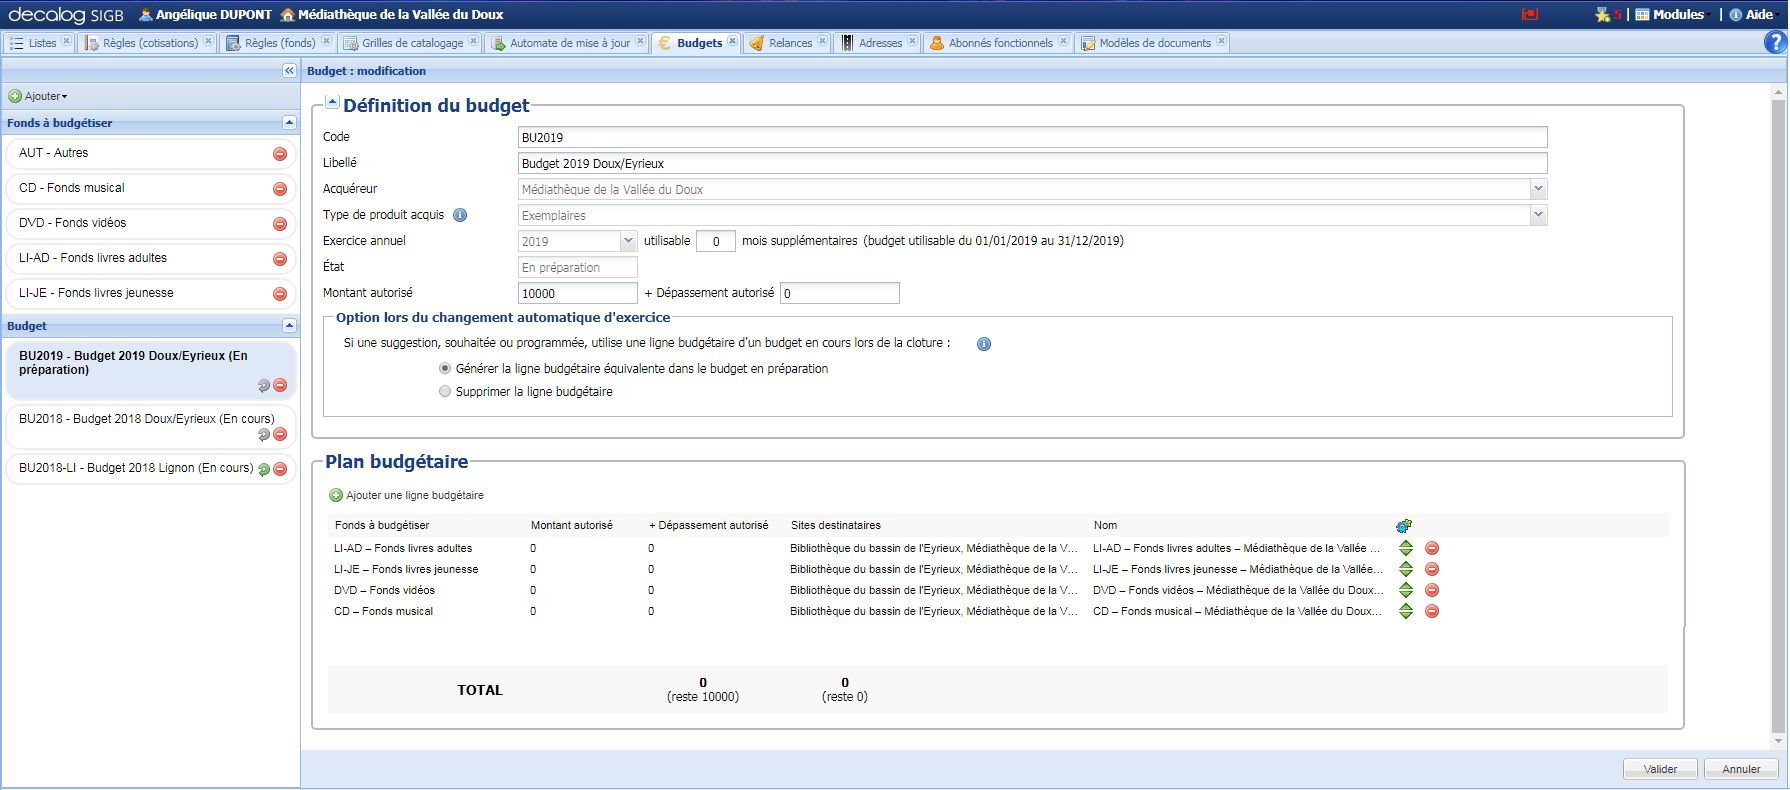Collapse the left sidebar panel
Screen dimensions: 1790x790
(289, 71)
